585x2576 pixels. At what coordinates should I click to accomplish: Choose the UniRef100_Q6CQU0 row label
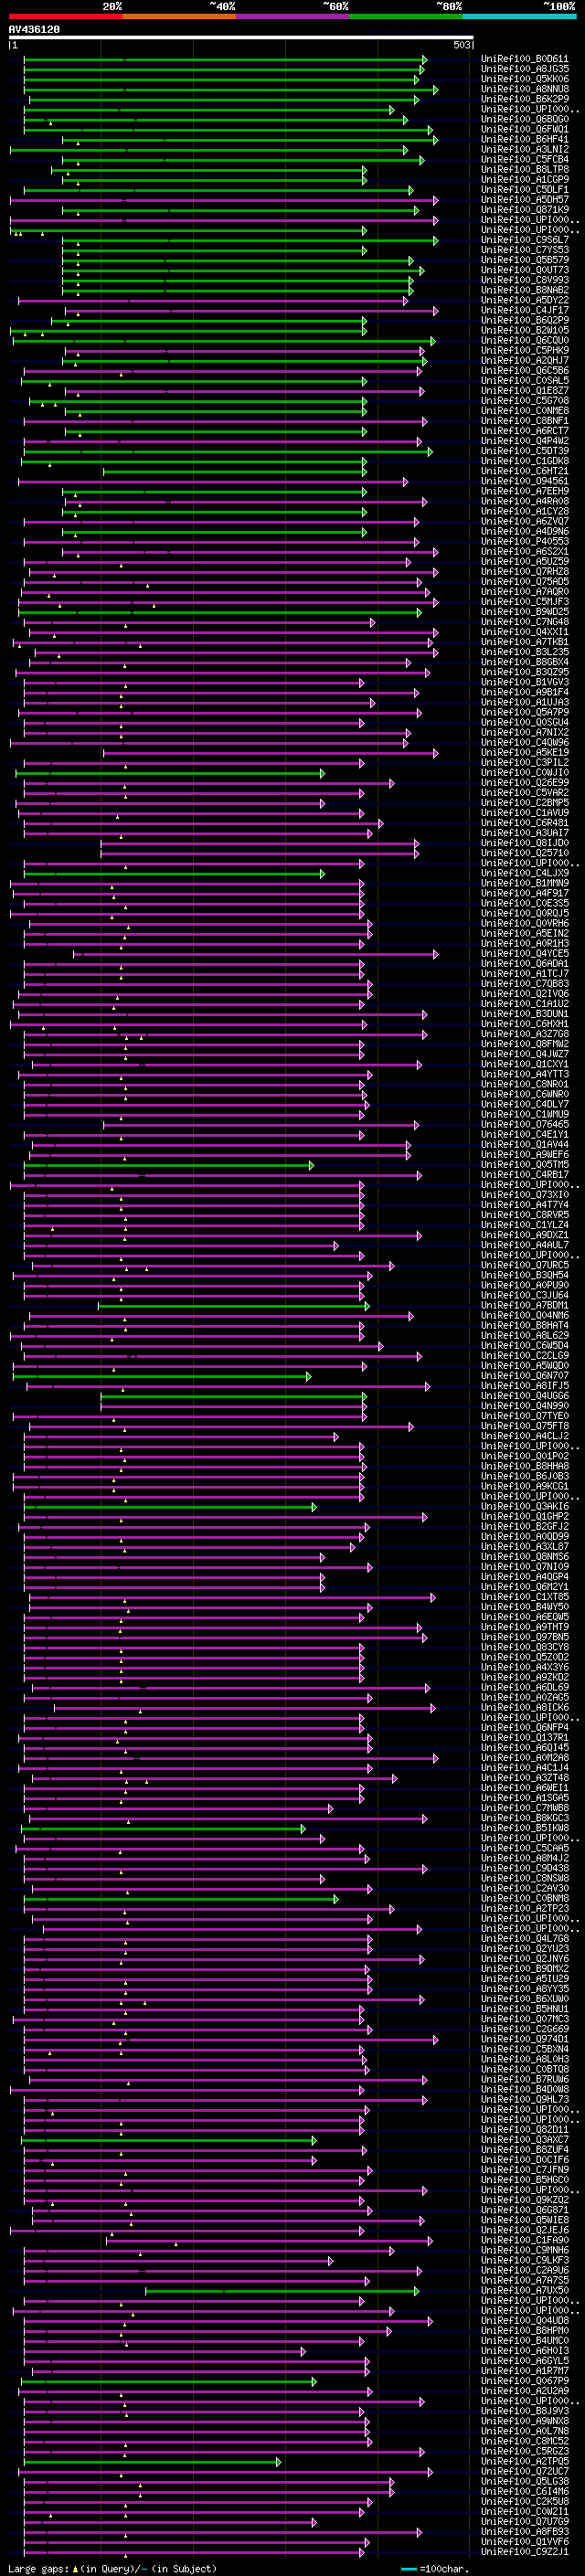pos(525,340)
